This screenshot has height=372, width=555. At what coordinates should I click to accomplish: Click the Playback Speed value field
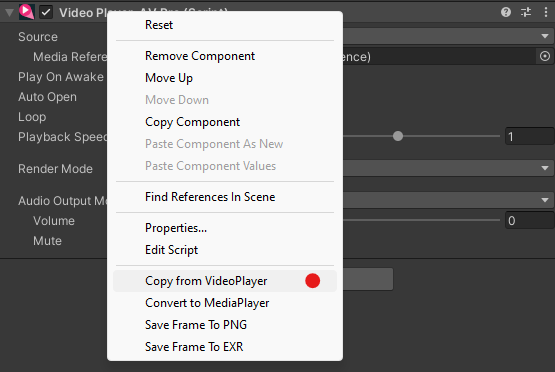click(530, 137)
